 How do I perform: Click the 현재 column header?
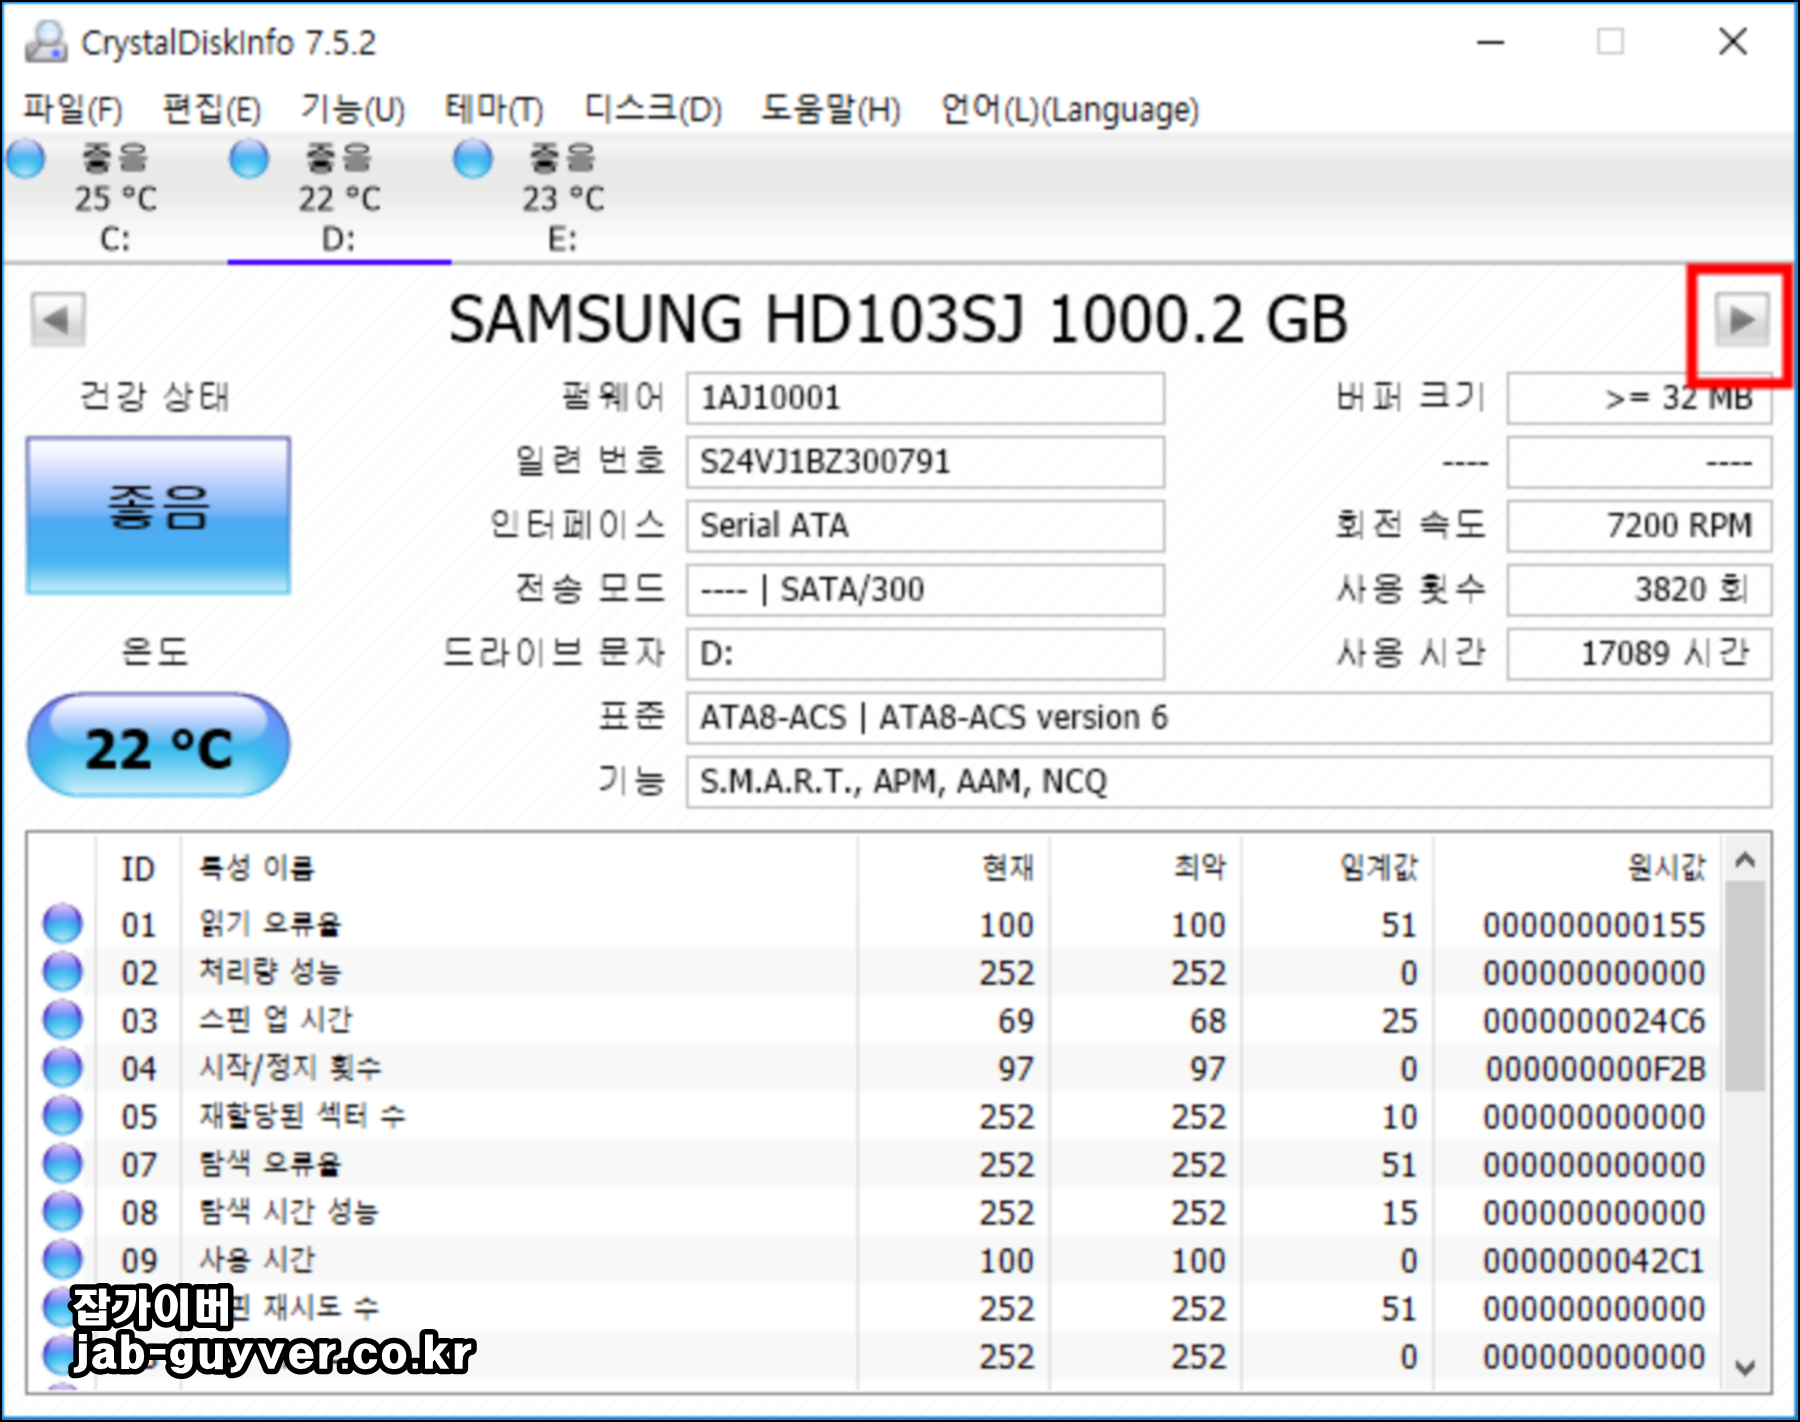[x=953, y=868]
